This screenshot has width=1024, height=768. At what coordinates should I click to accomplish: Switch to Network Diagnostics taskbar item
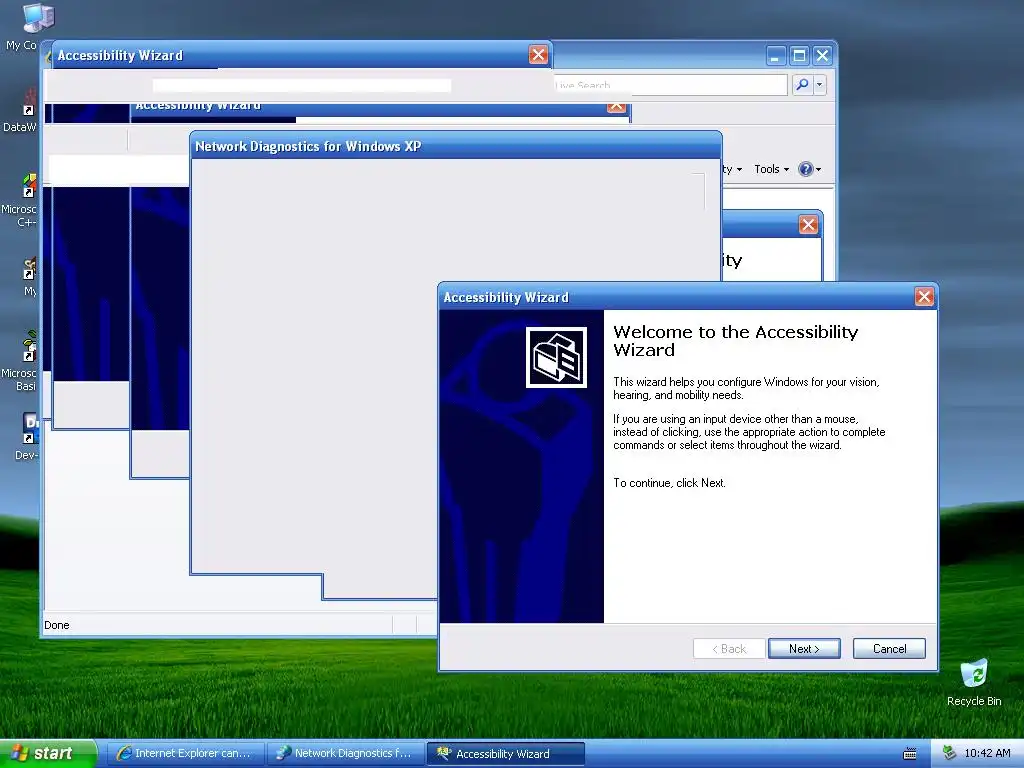[x=345, y=753]
